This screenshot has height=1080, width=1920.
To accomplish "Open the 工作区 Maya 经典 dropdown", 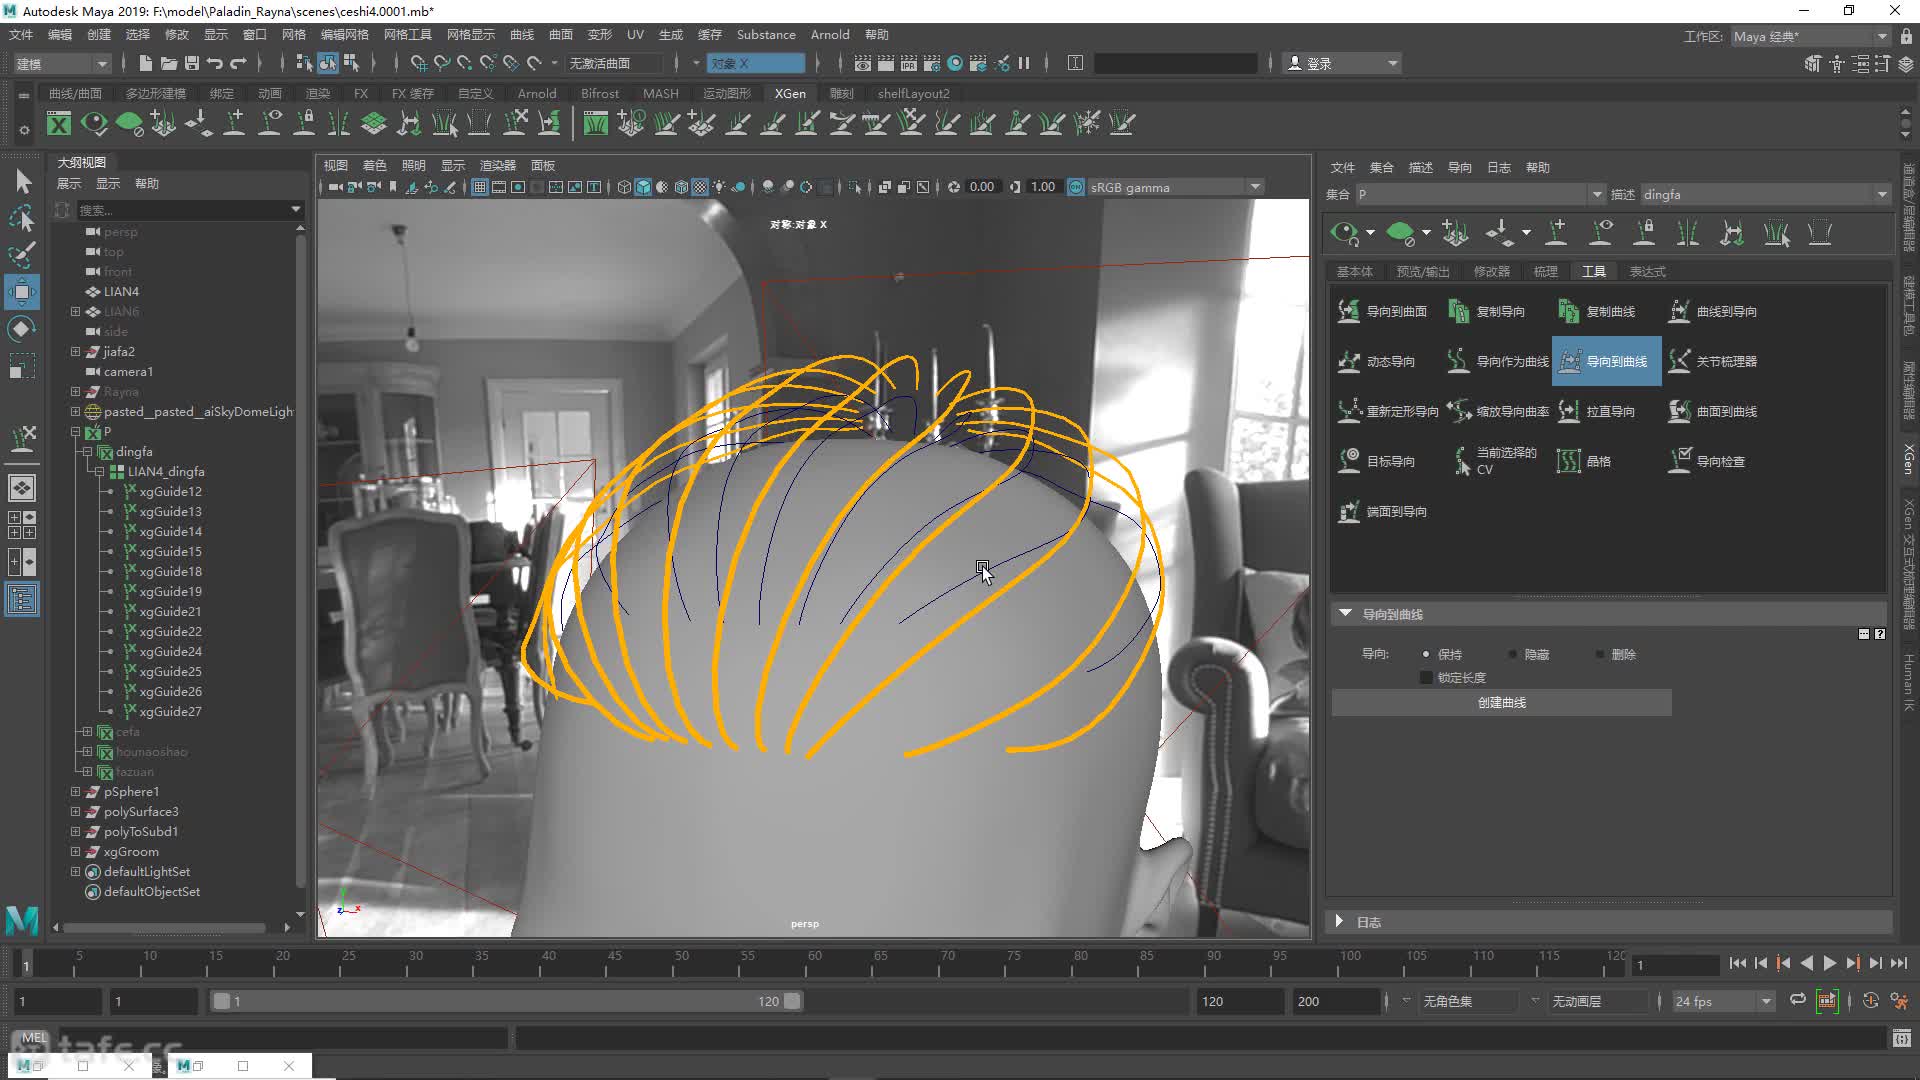I will tap(1810, 36).
